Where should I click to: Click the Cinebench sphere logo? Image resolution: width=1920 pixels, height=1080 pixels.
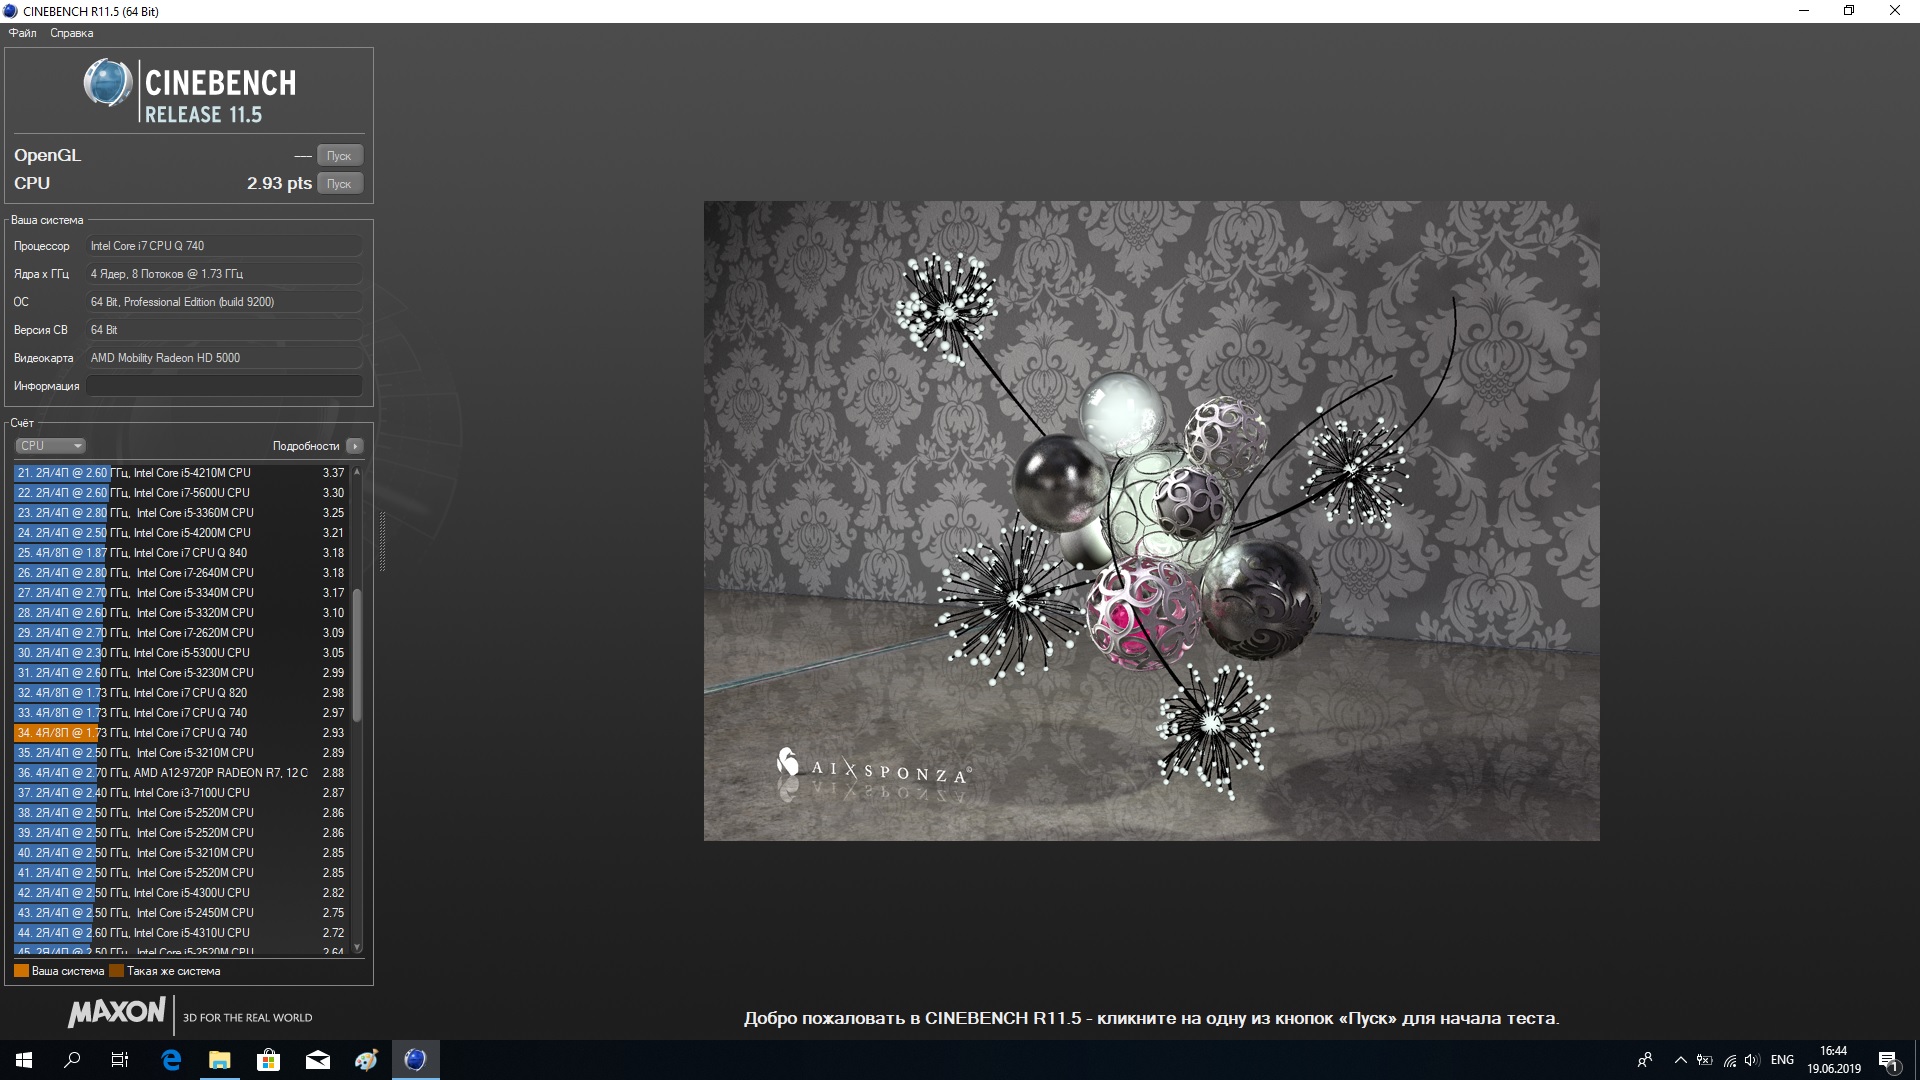[x=107, y=83]
